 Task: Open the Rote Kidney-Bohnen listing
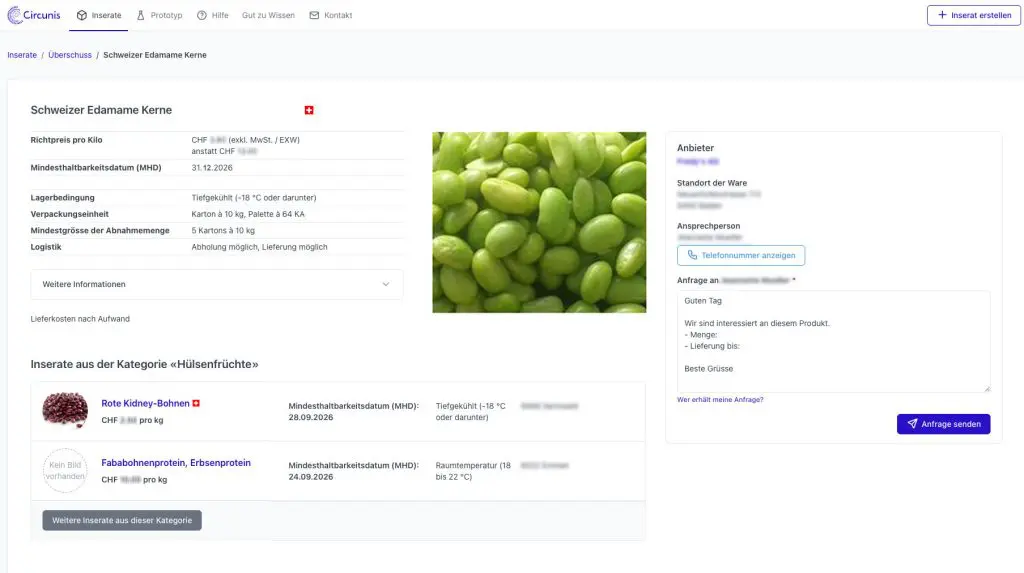(x=145, y=403)
